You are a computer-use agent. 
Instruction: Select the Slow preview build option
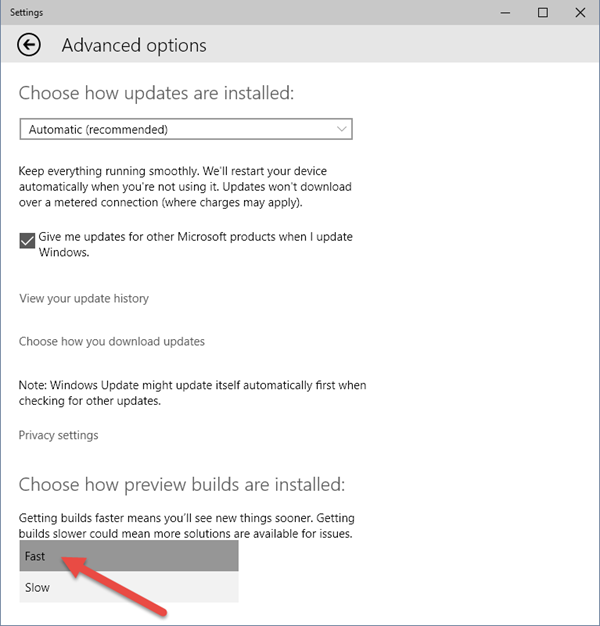(129, 587)
